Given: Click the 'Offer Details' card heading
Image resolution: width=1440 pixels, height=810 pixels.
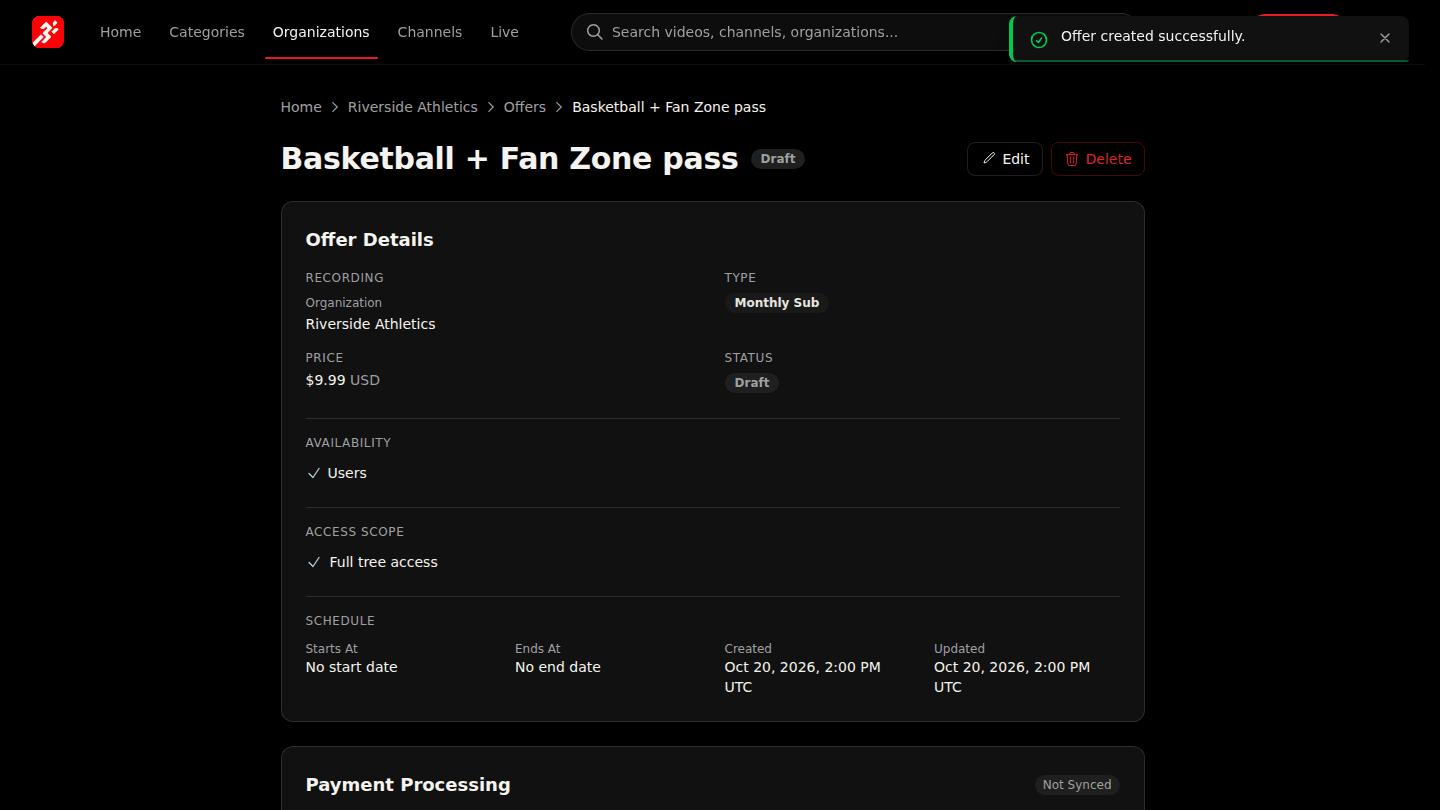Looking at the screenshot, I should tap(370, 240).
